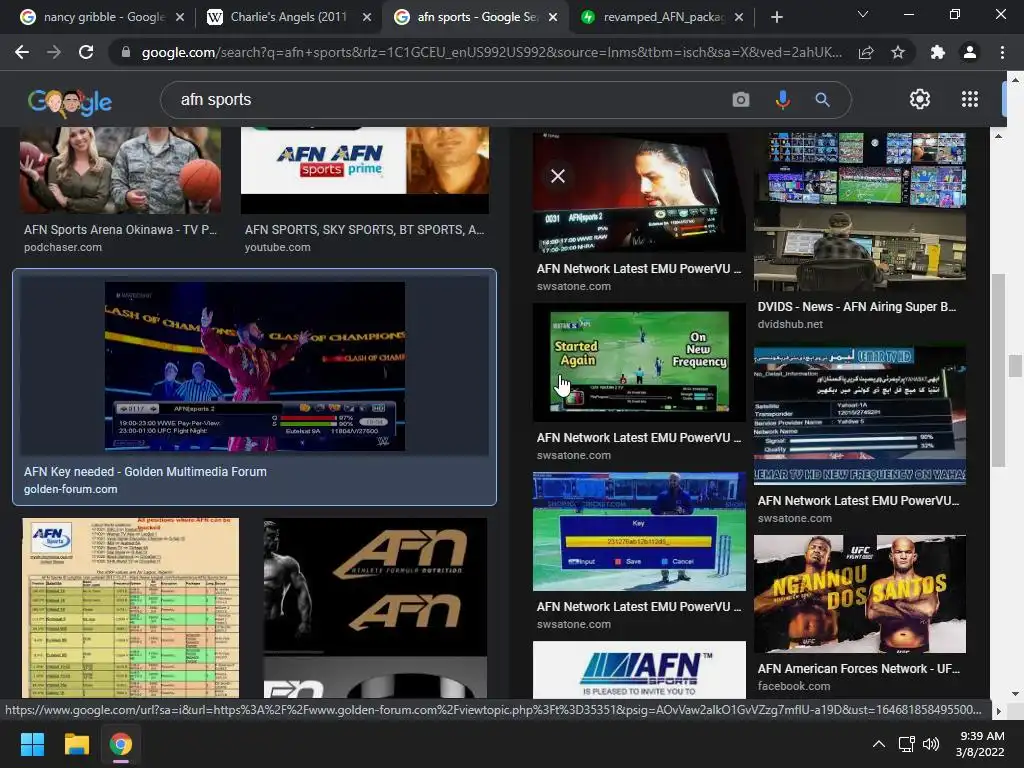The height and width of the screenshot is (768, 1024).
Task: Open Google quick settings gear
Action: point(920,99)
